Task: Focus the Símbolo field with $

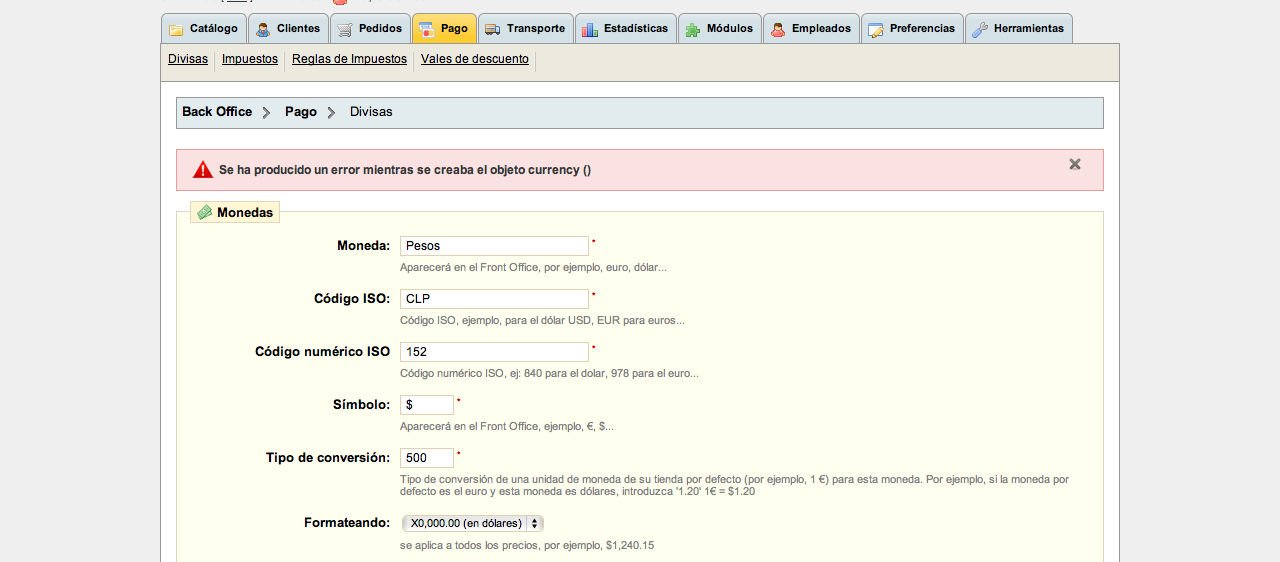Action: [x=427, y=405]
